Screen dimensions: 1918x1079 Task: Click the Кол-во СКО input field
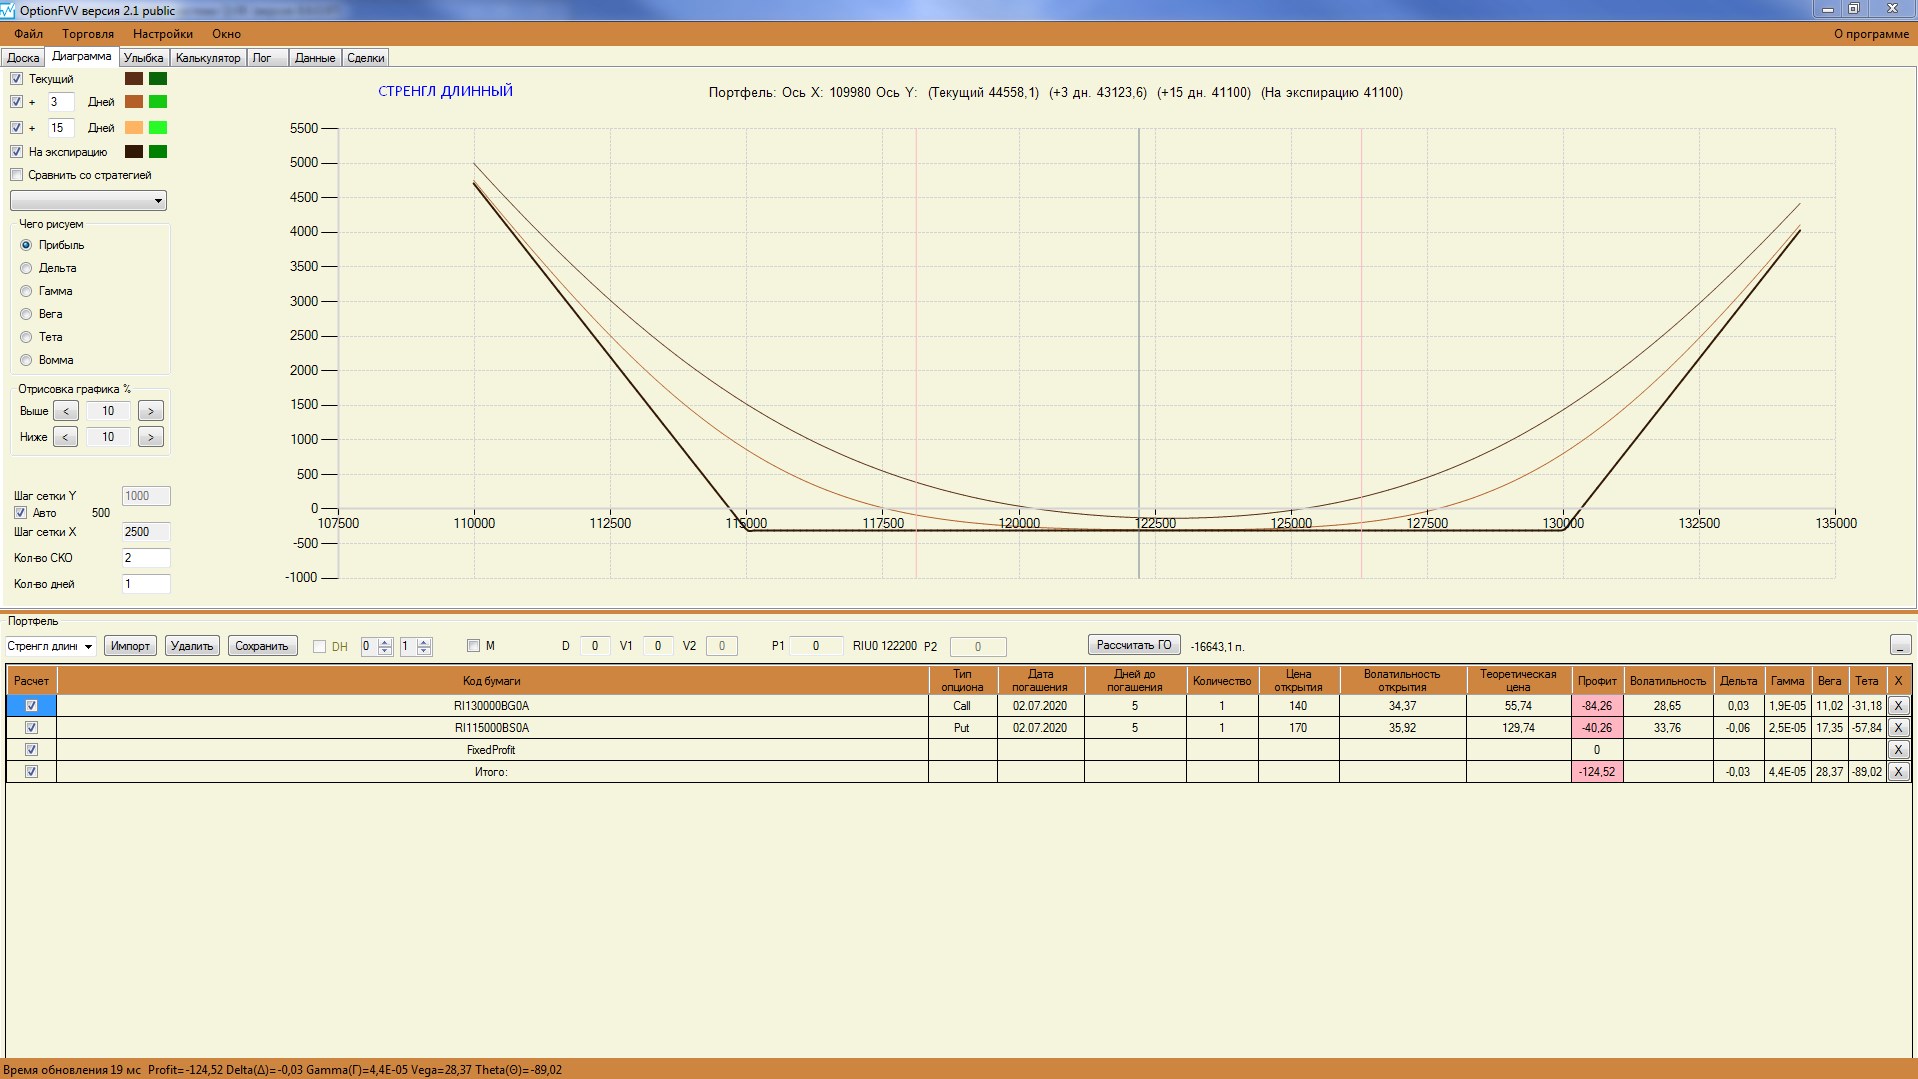tap(146, 558)
